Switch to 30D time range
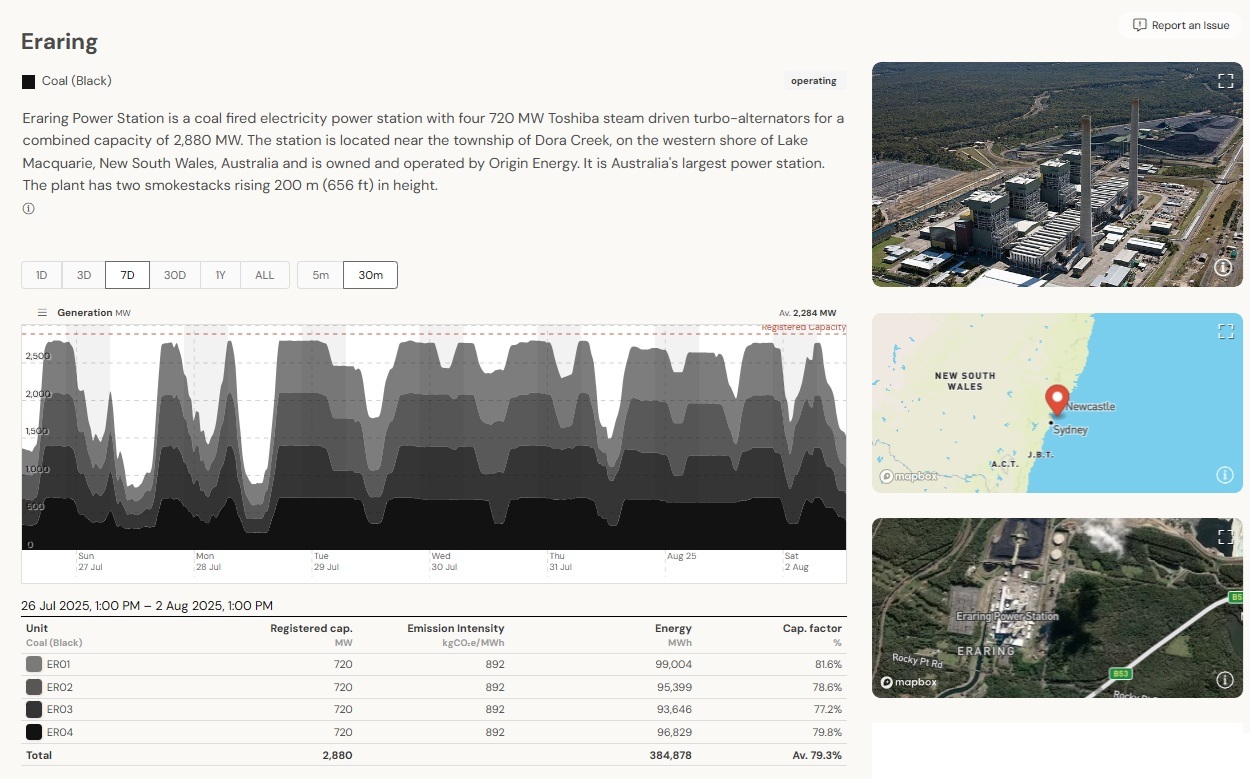 tap(175, 275)
